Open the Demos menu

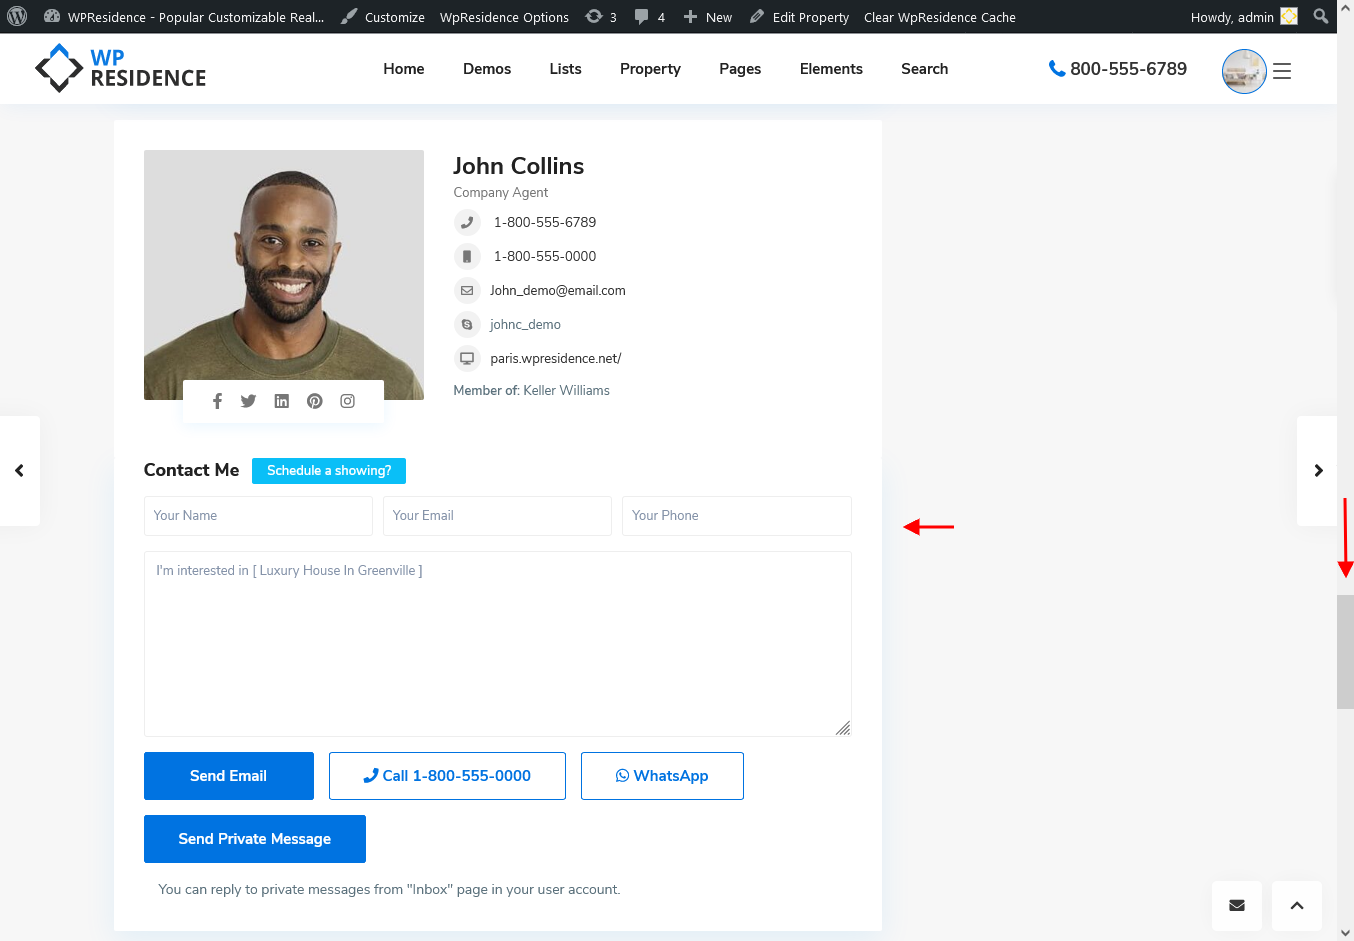point(487,69)
